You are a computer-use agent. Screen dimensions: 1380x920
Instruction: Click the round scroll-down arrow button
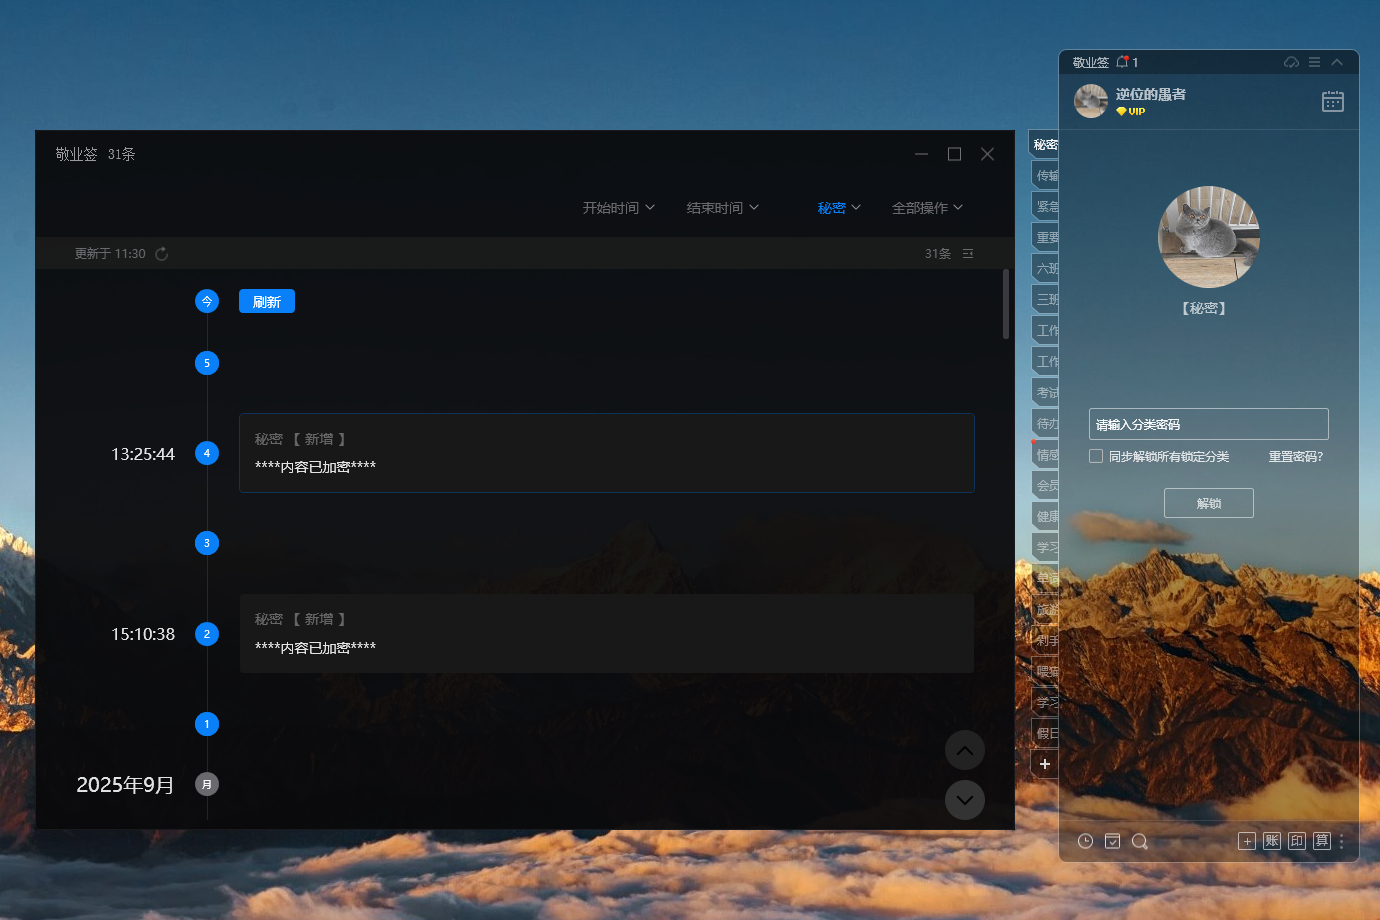pyautogui.click(x=965, y=800)
